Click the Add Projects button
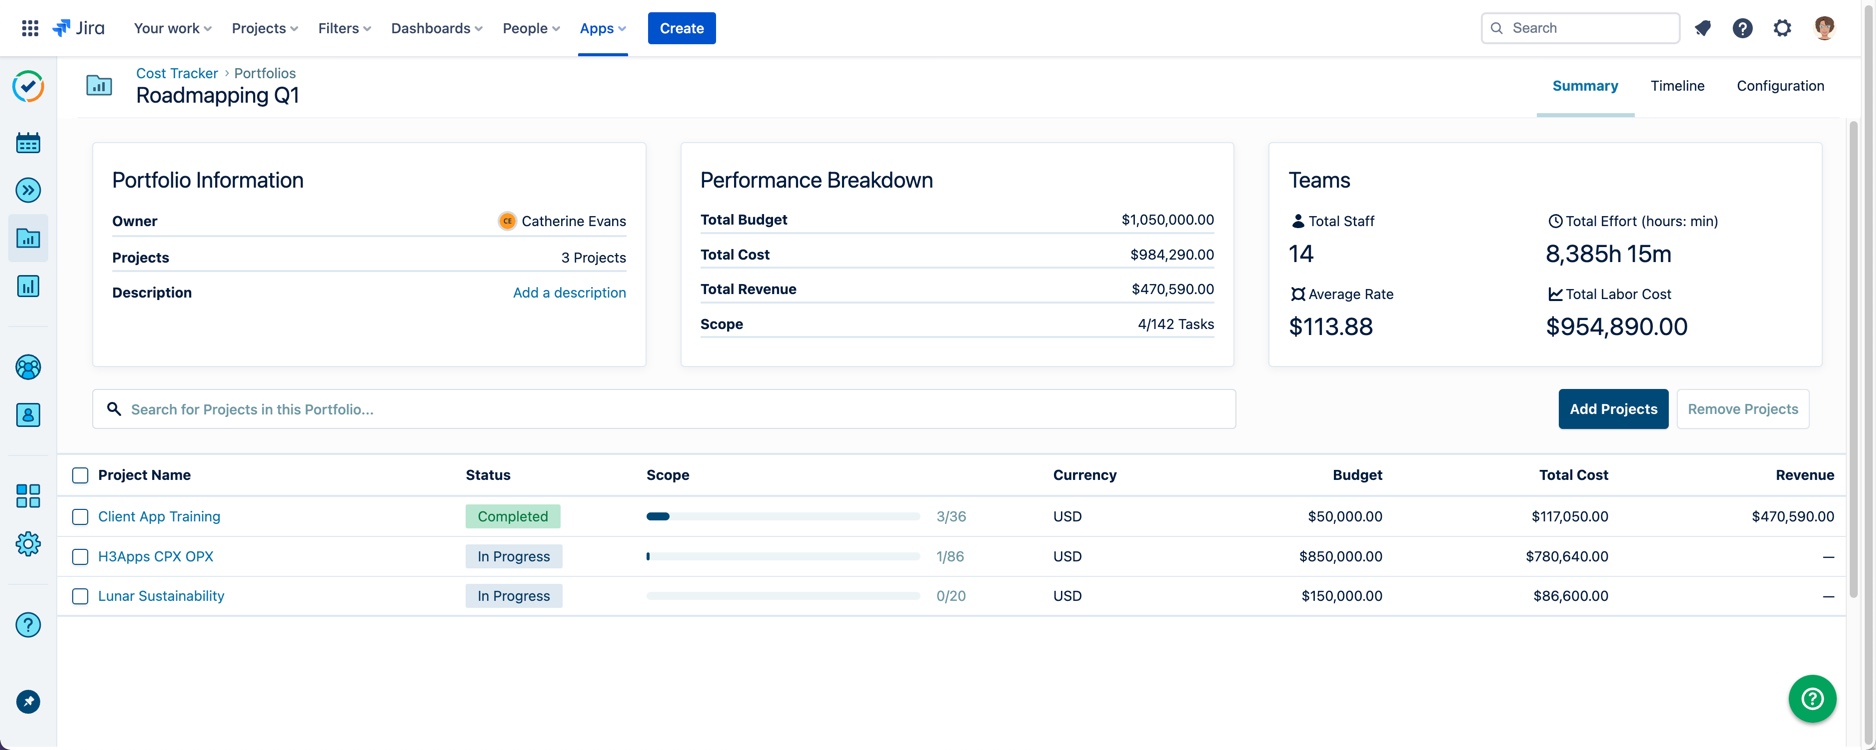1876x750 pixels. (1613, 409)
